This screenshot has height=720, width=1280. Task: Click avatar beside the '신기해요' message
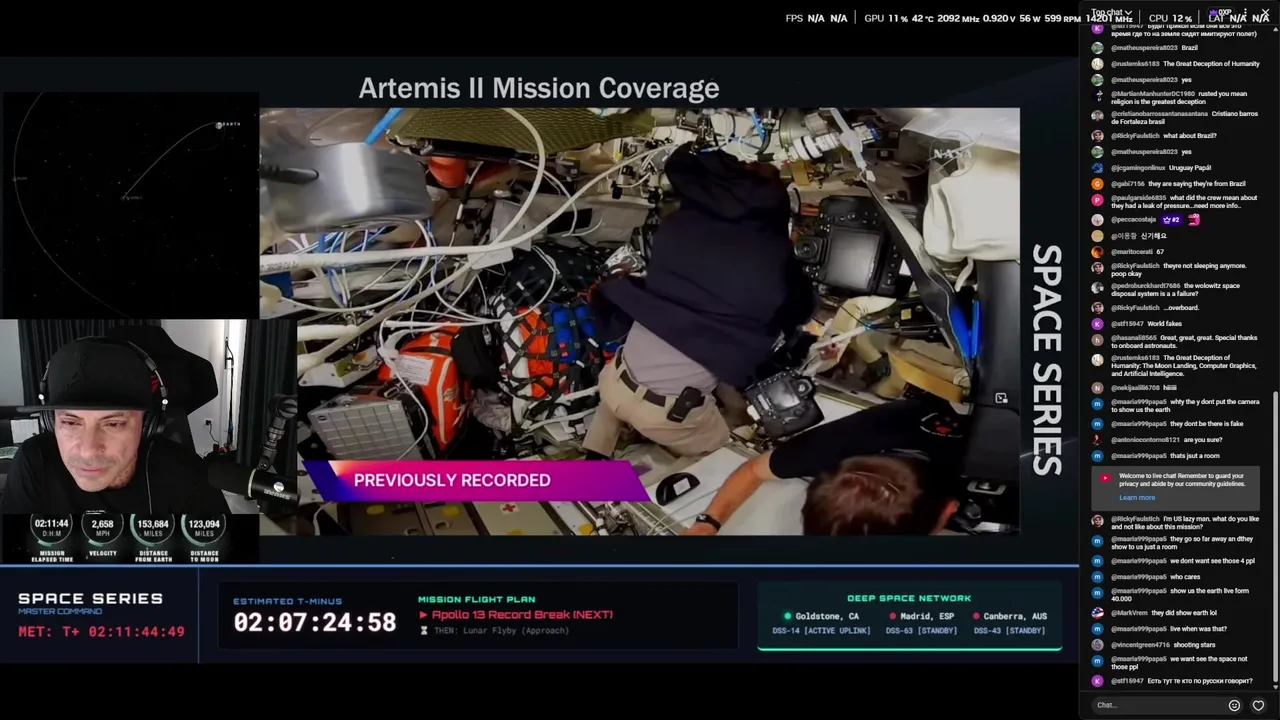(x=1098, y=236)
